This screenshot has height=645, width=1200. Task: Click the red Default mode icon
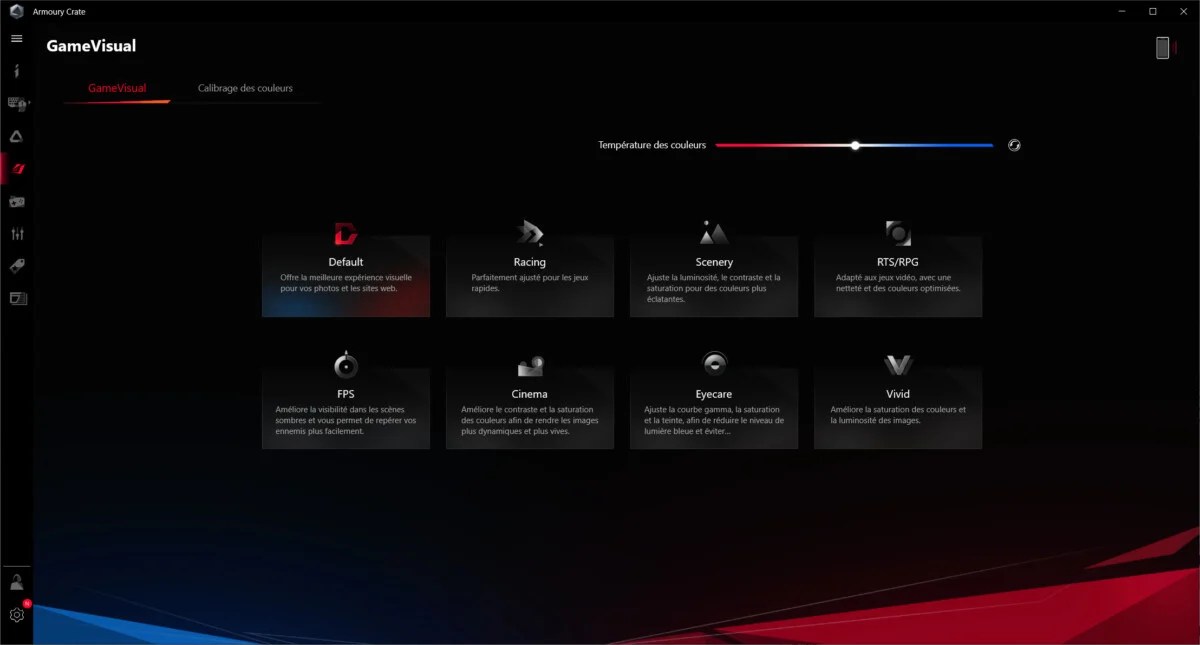[345, 234]
